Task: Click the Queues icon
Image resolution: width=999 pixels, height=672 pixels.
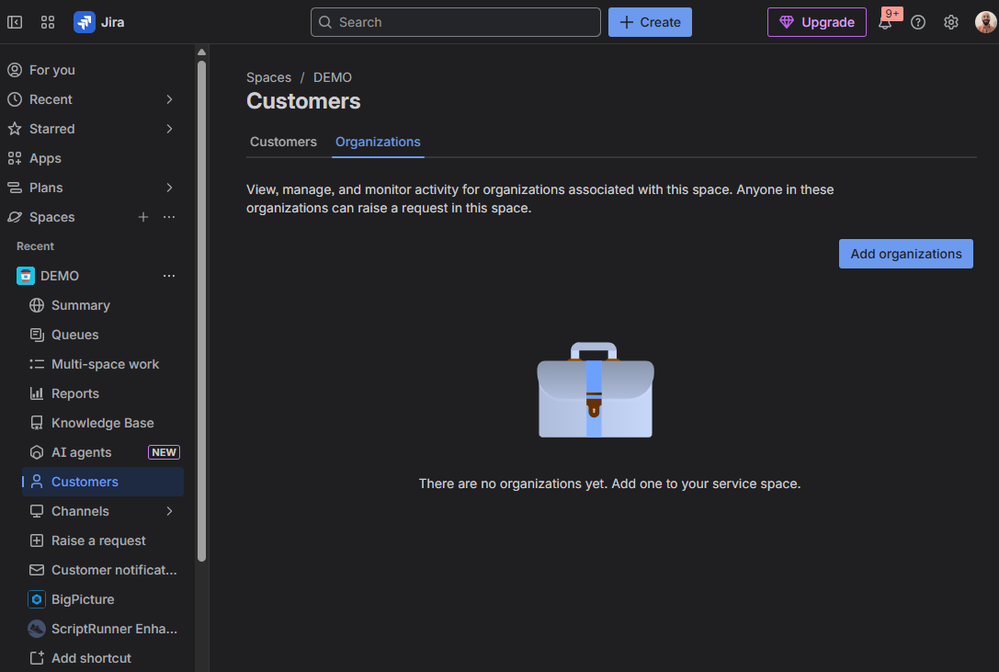Action: (x=37, y=334)
